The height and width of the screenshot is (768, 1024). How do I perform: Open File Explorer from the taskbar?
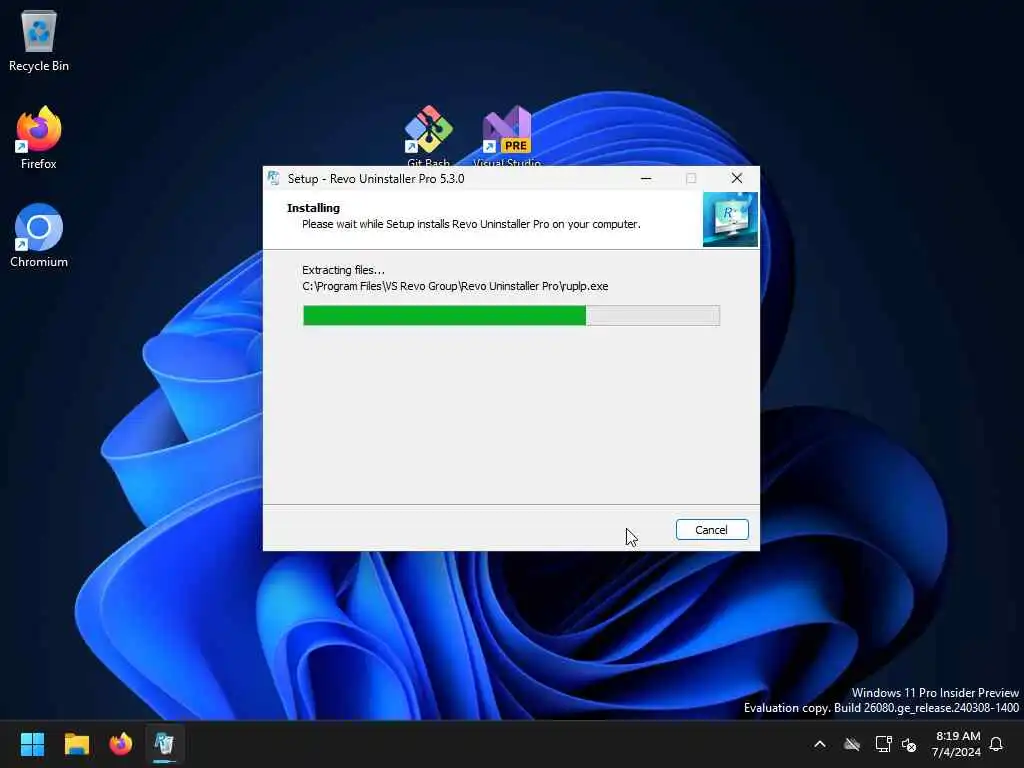pos(76,744)
